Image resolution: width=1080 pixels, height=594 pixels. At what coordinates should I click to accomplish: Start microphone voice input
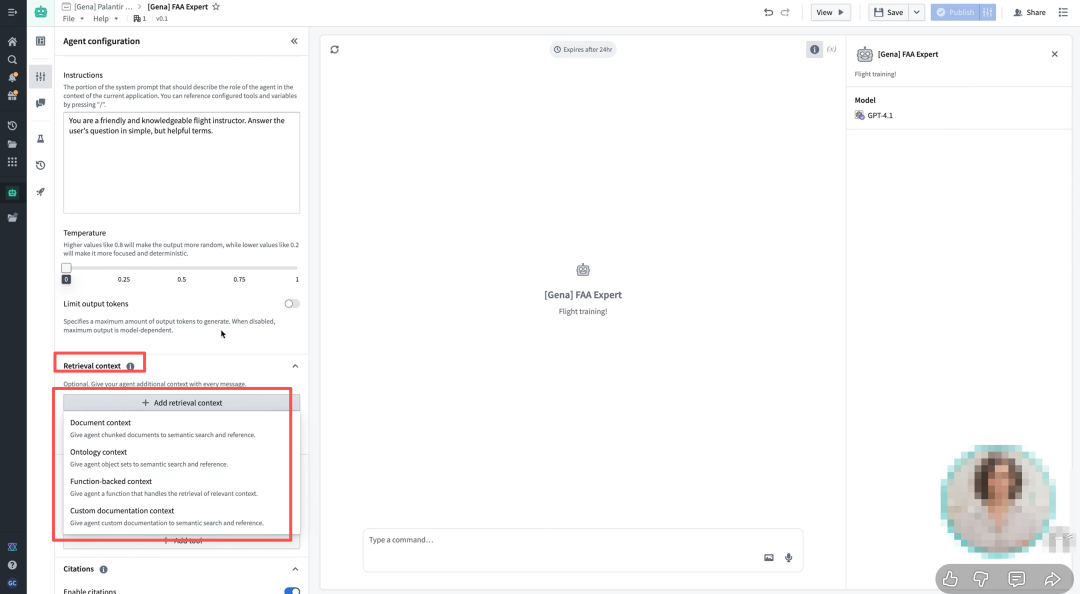coord(789,557)
